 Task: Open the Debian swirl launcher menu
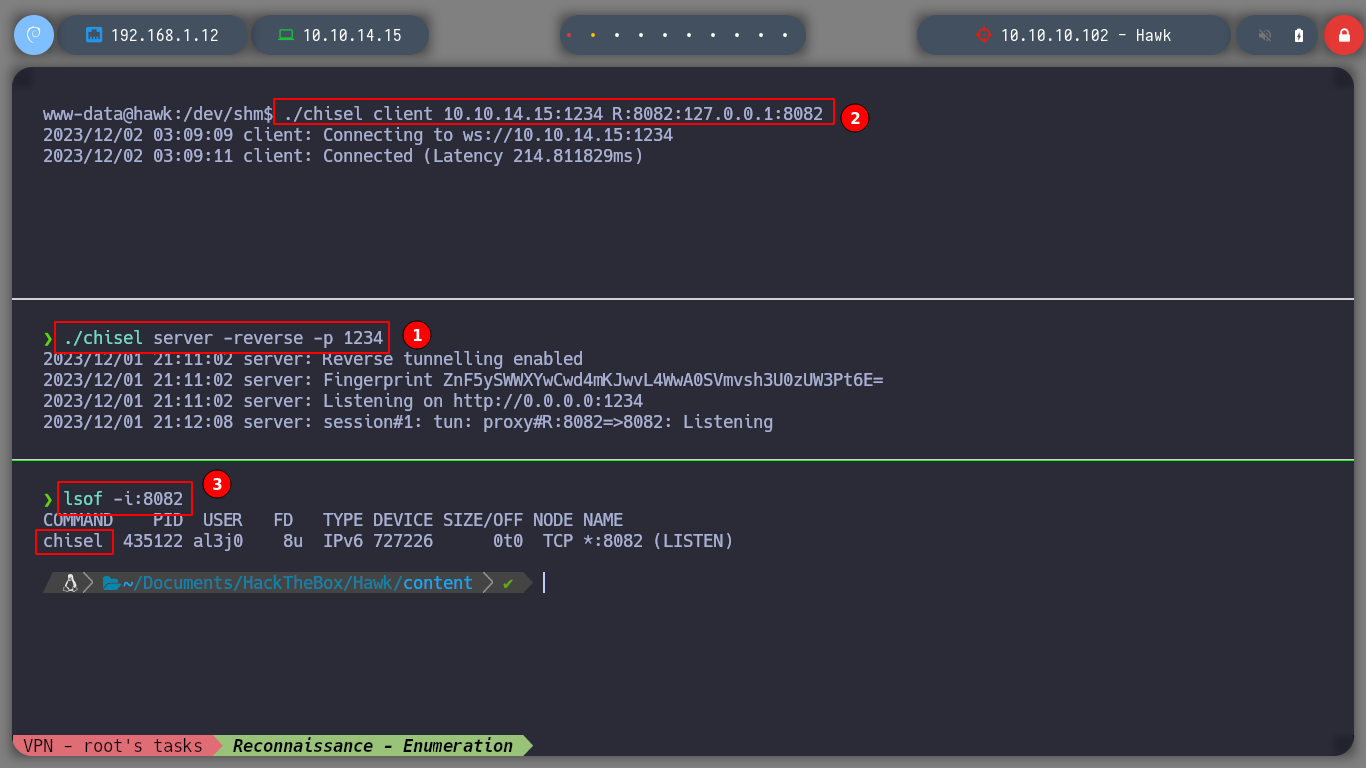click(33, 35)
